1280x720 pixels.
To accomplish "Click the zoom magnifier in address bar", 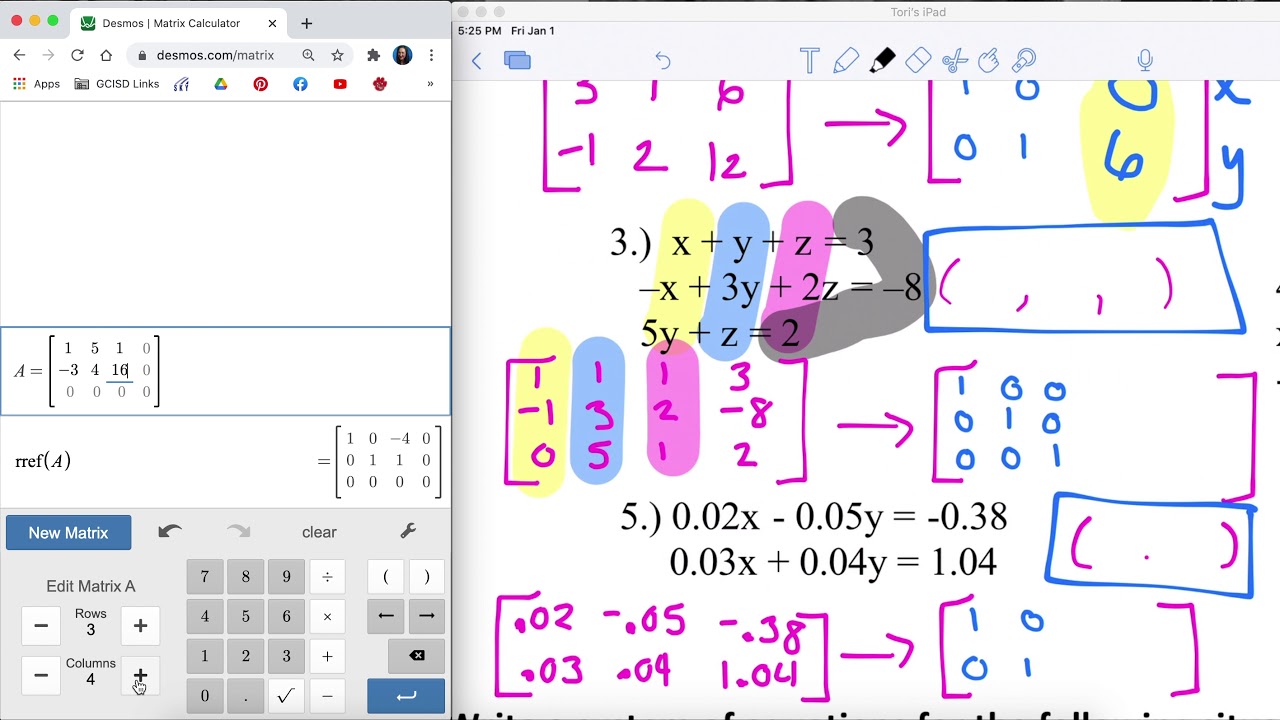I will [x=308, y=56].
